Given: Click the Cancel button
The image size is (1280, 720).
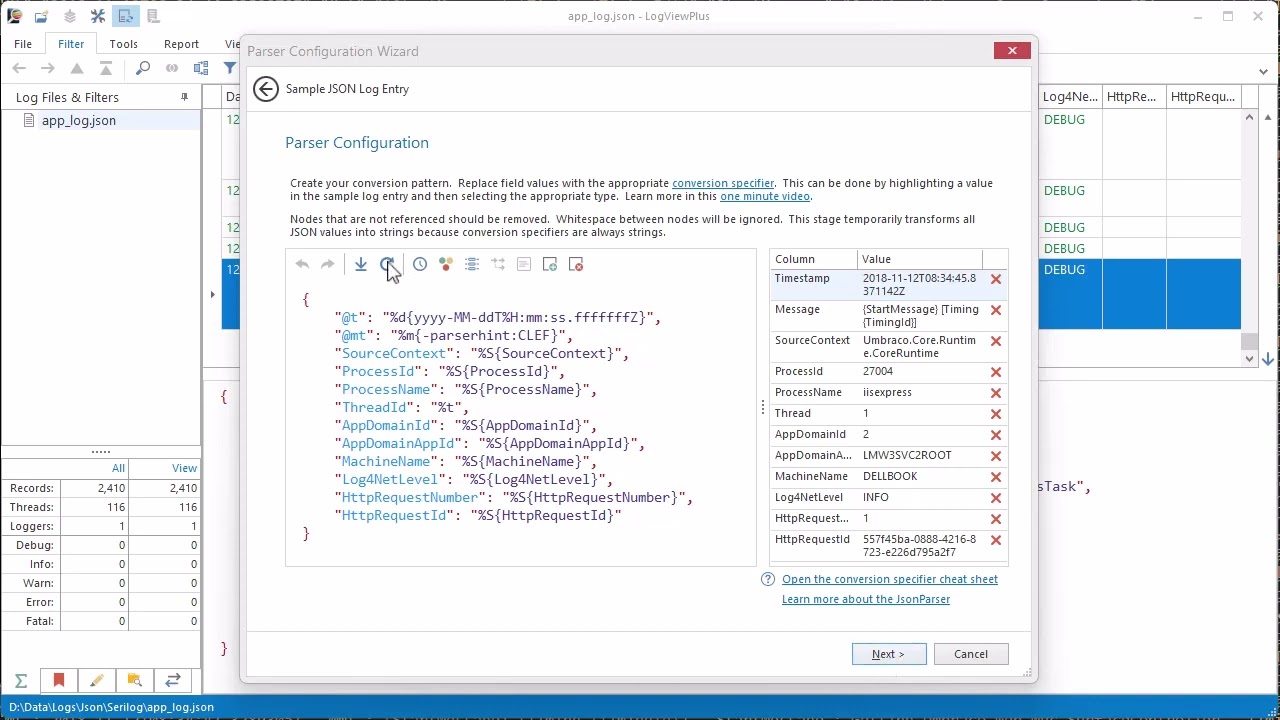Looking at the screenshot, I should click(971, 654).
